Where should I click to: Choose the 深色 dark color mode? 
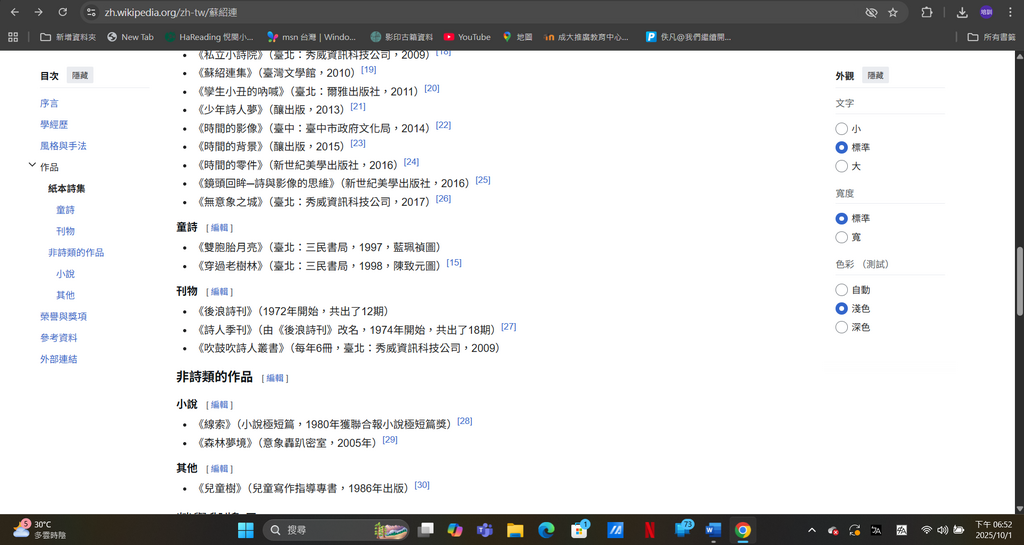tap(841, 327)
